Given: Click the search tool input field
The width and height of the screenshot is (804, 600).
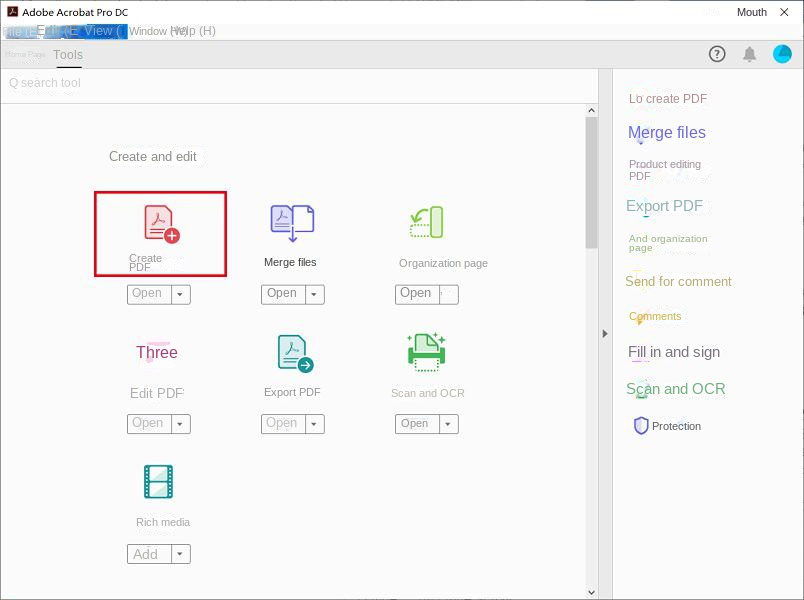Looking at the screenshot, I should point(299,83).
